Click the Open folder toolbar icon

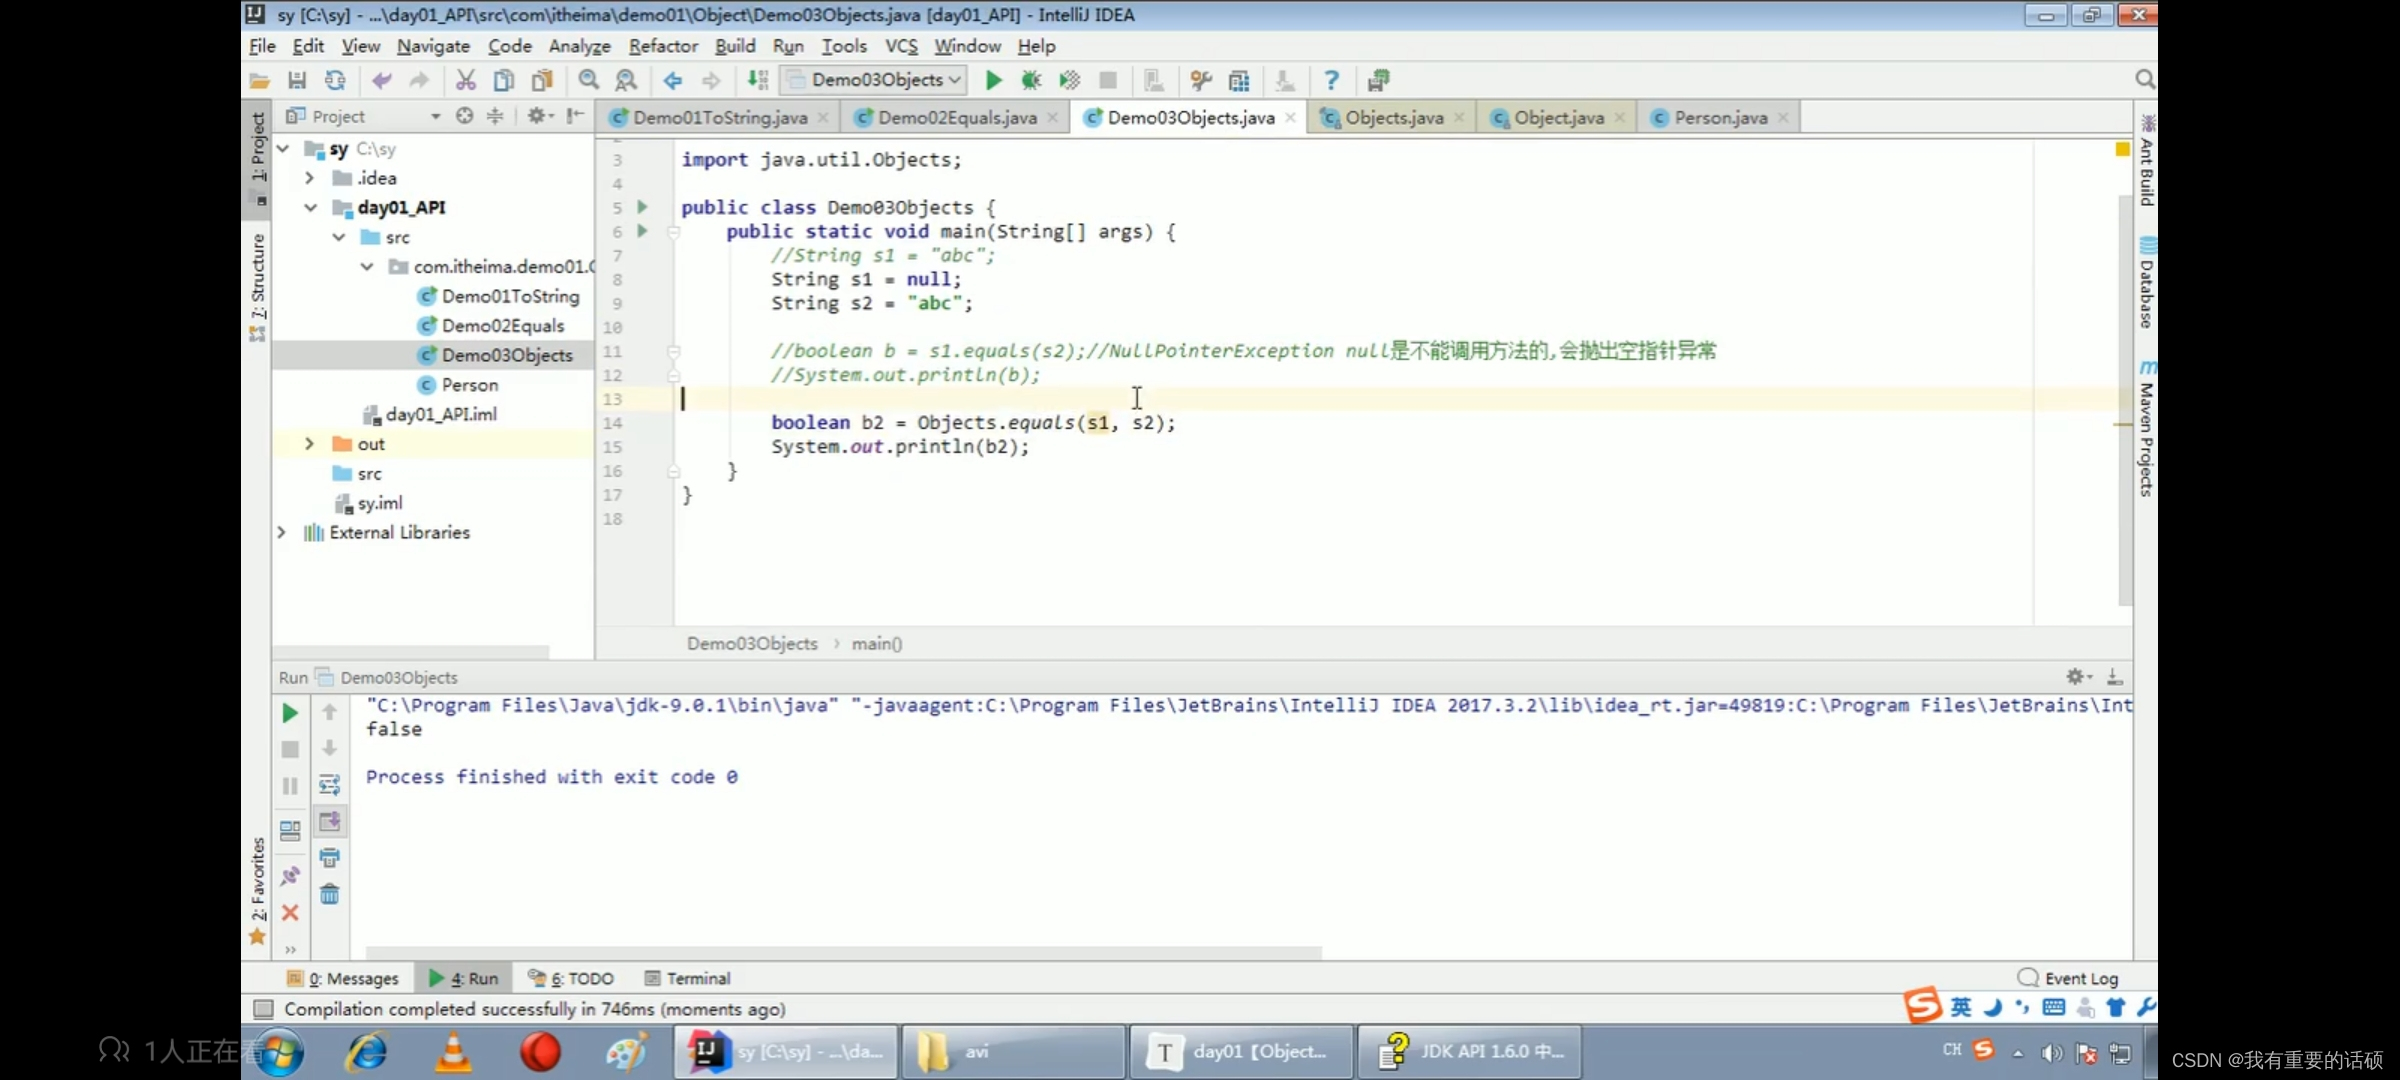coord(259,81)
